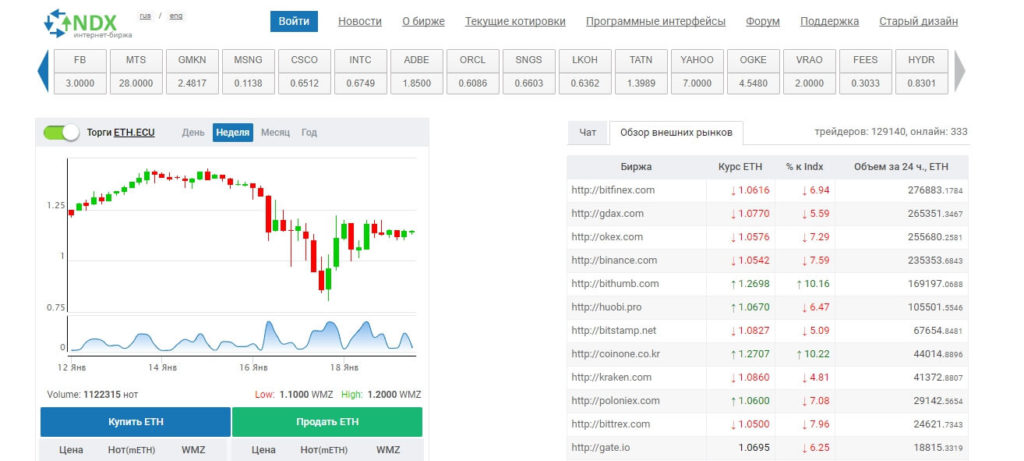Select the YAHOO ticker tile
The width and height of the screenshot is (1024, 461).
(697, 71)
